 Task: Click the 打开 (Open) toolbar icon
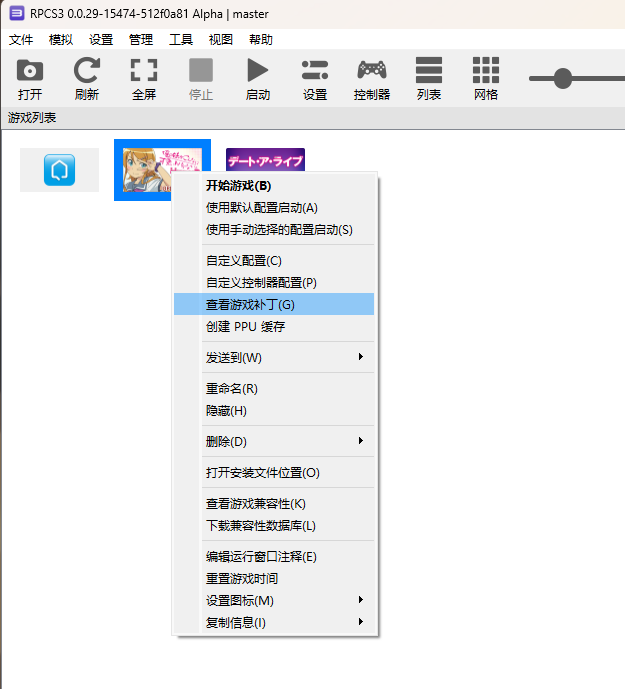(x=30, y=71)
